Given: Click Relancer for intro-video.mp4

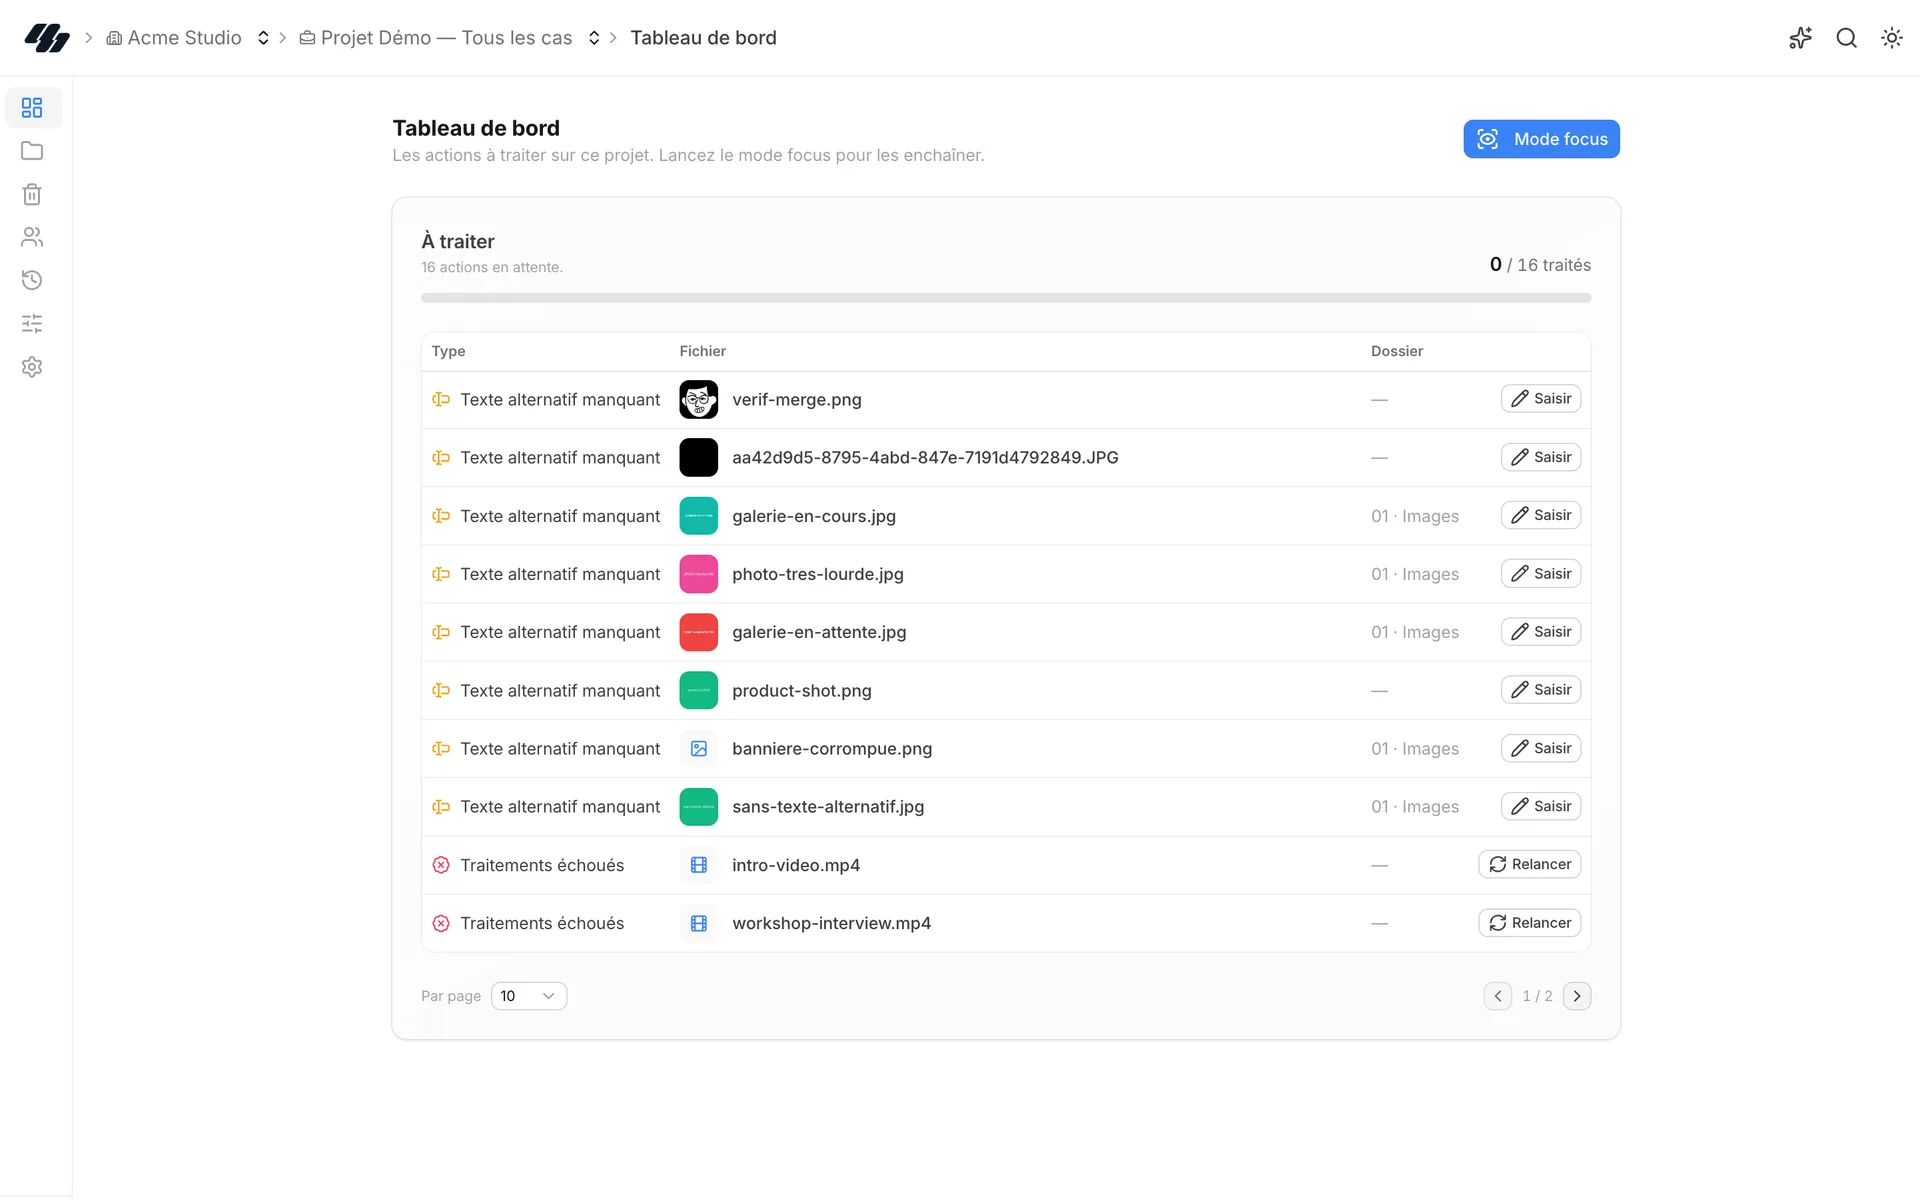Looking at the screenshot, I should [1529, 864].
